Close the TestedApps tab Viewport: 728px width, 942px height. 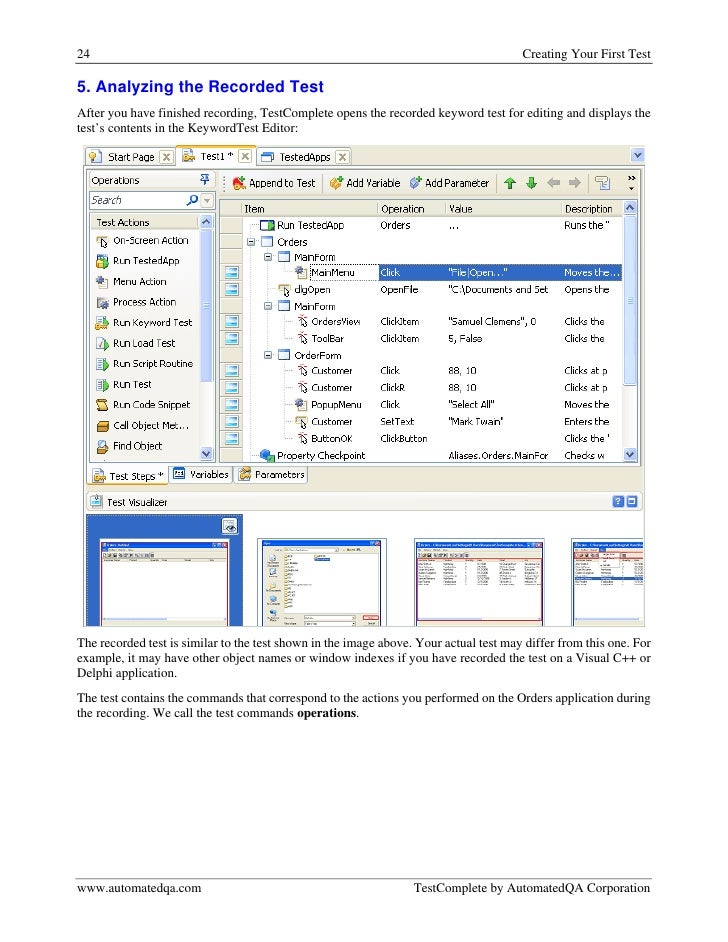342,157
